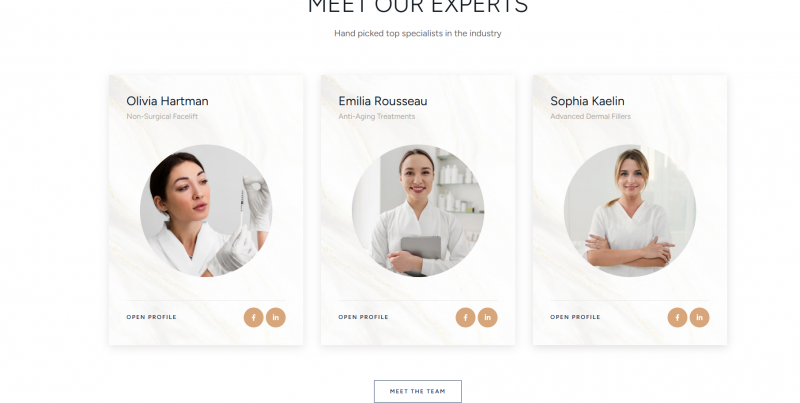Click Open Profile under Sophia Kaelin
The width and height of the screenshot is (800, 403).
[575, 317]
